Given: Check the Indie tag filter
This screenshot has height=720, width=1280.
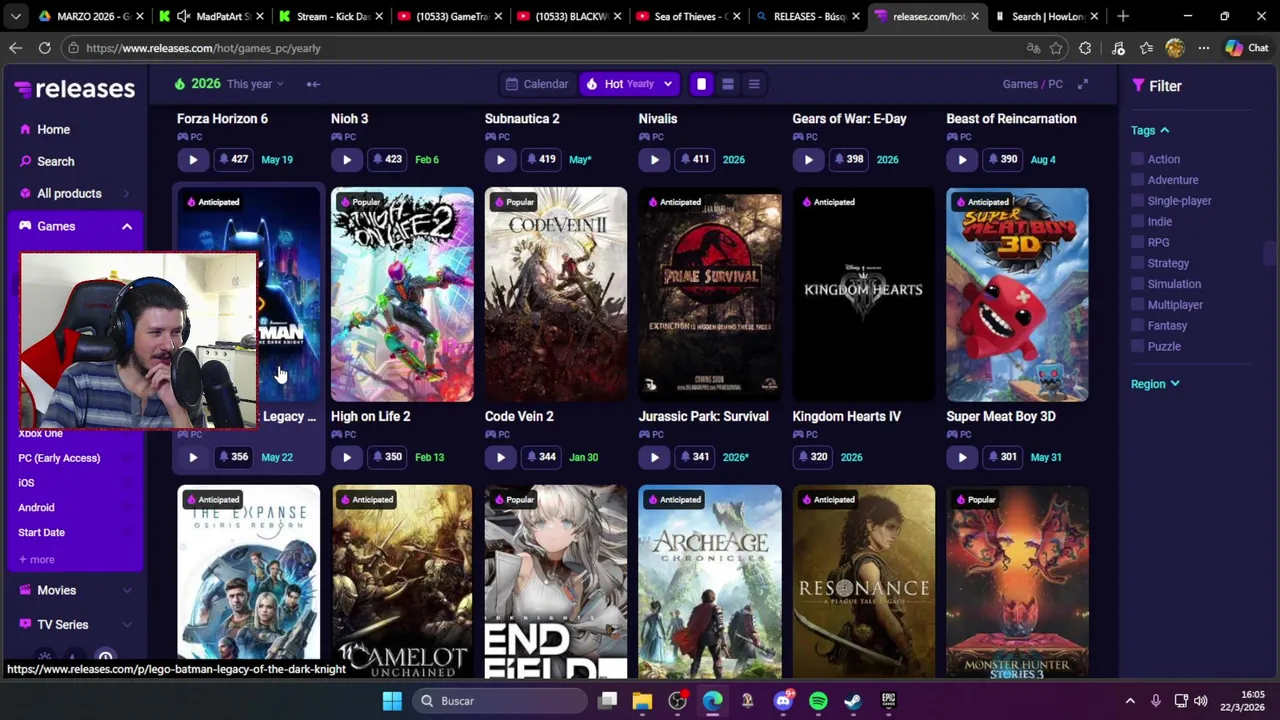Looking at the screenshot, I should (x=1137, y=222).
